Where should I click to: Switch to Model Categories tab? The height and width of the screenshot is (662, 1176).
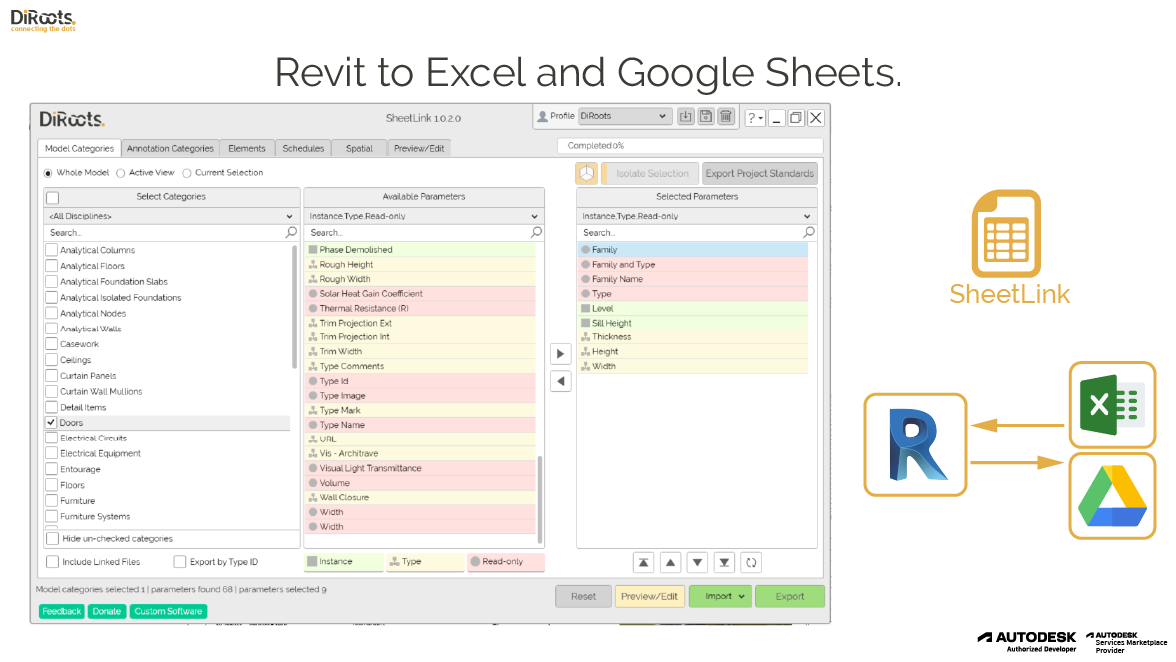(79, 148)
